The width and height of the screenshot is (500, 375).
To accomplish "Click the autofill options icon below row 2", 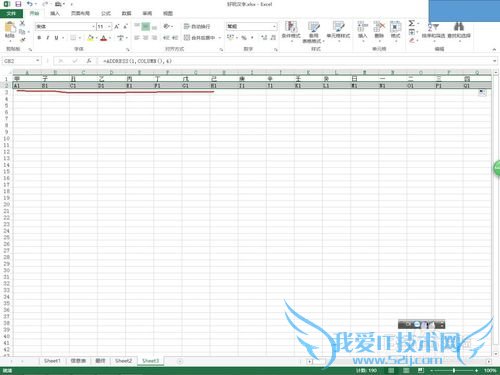I will pyautogui.click(x=482, y=92).
